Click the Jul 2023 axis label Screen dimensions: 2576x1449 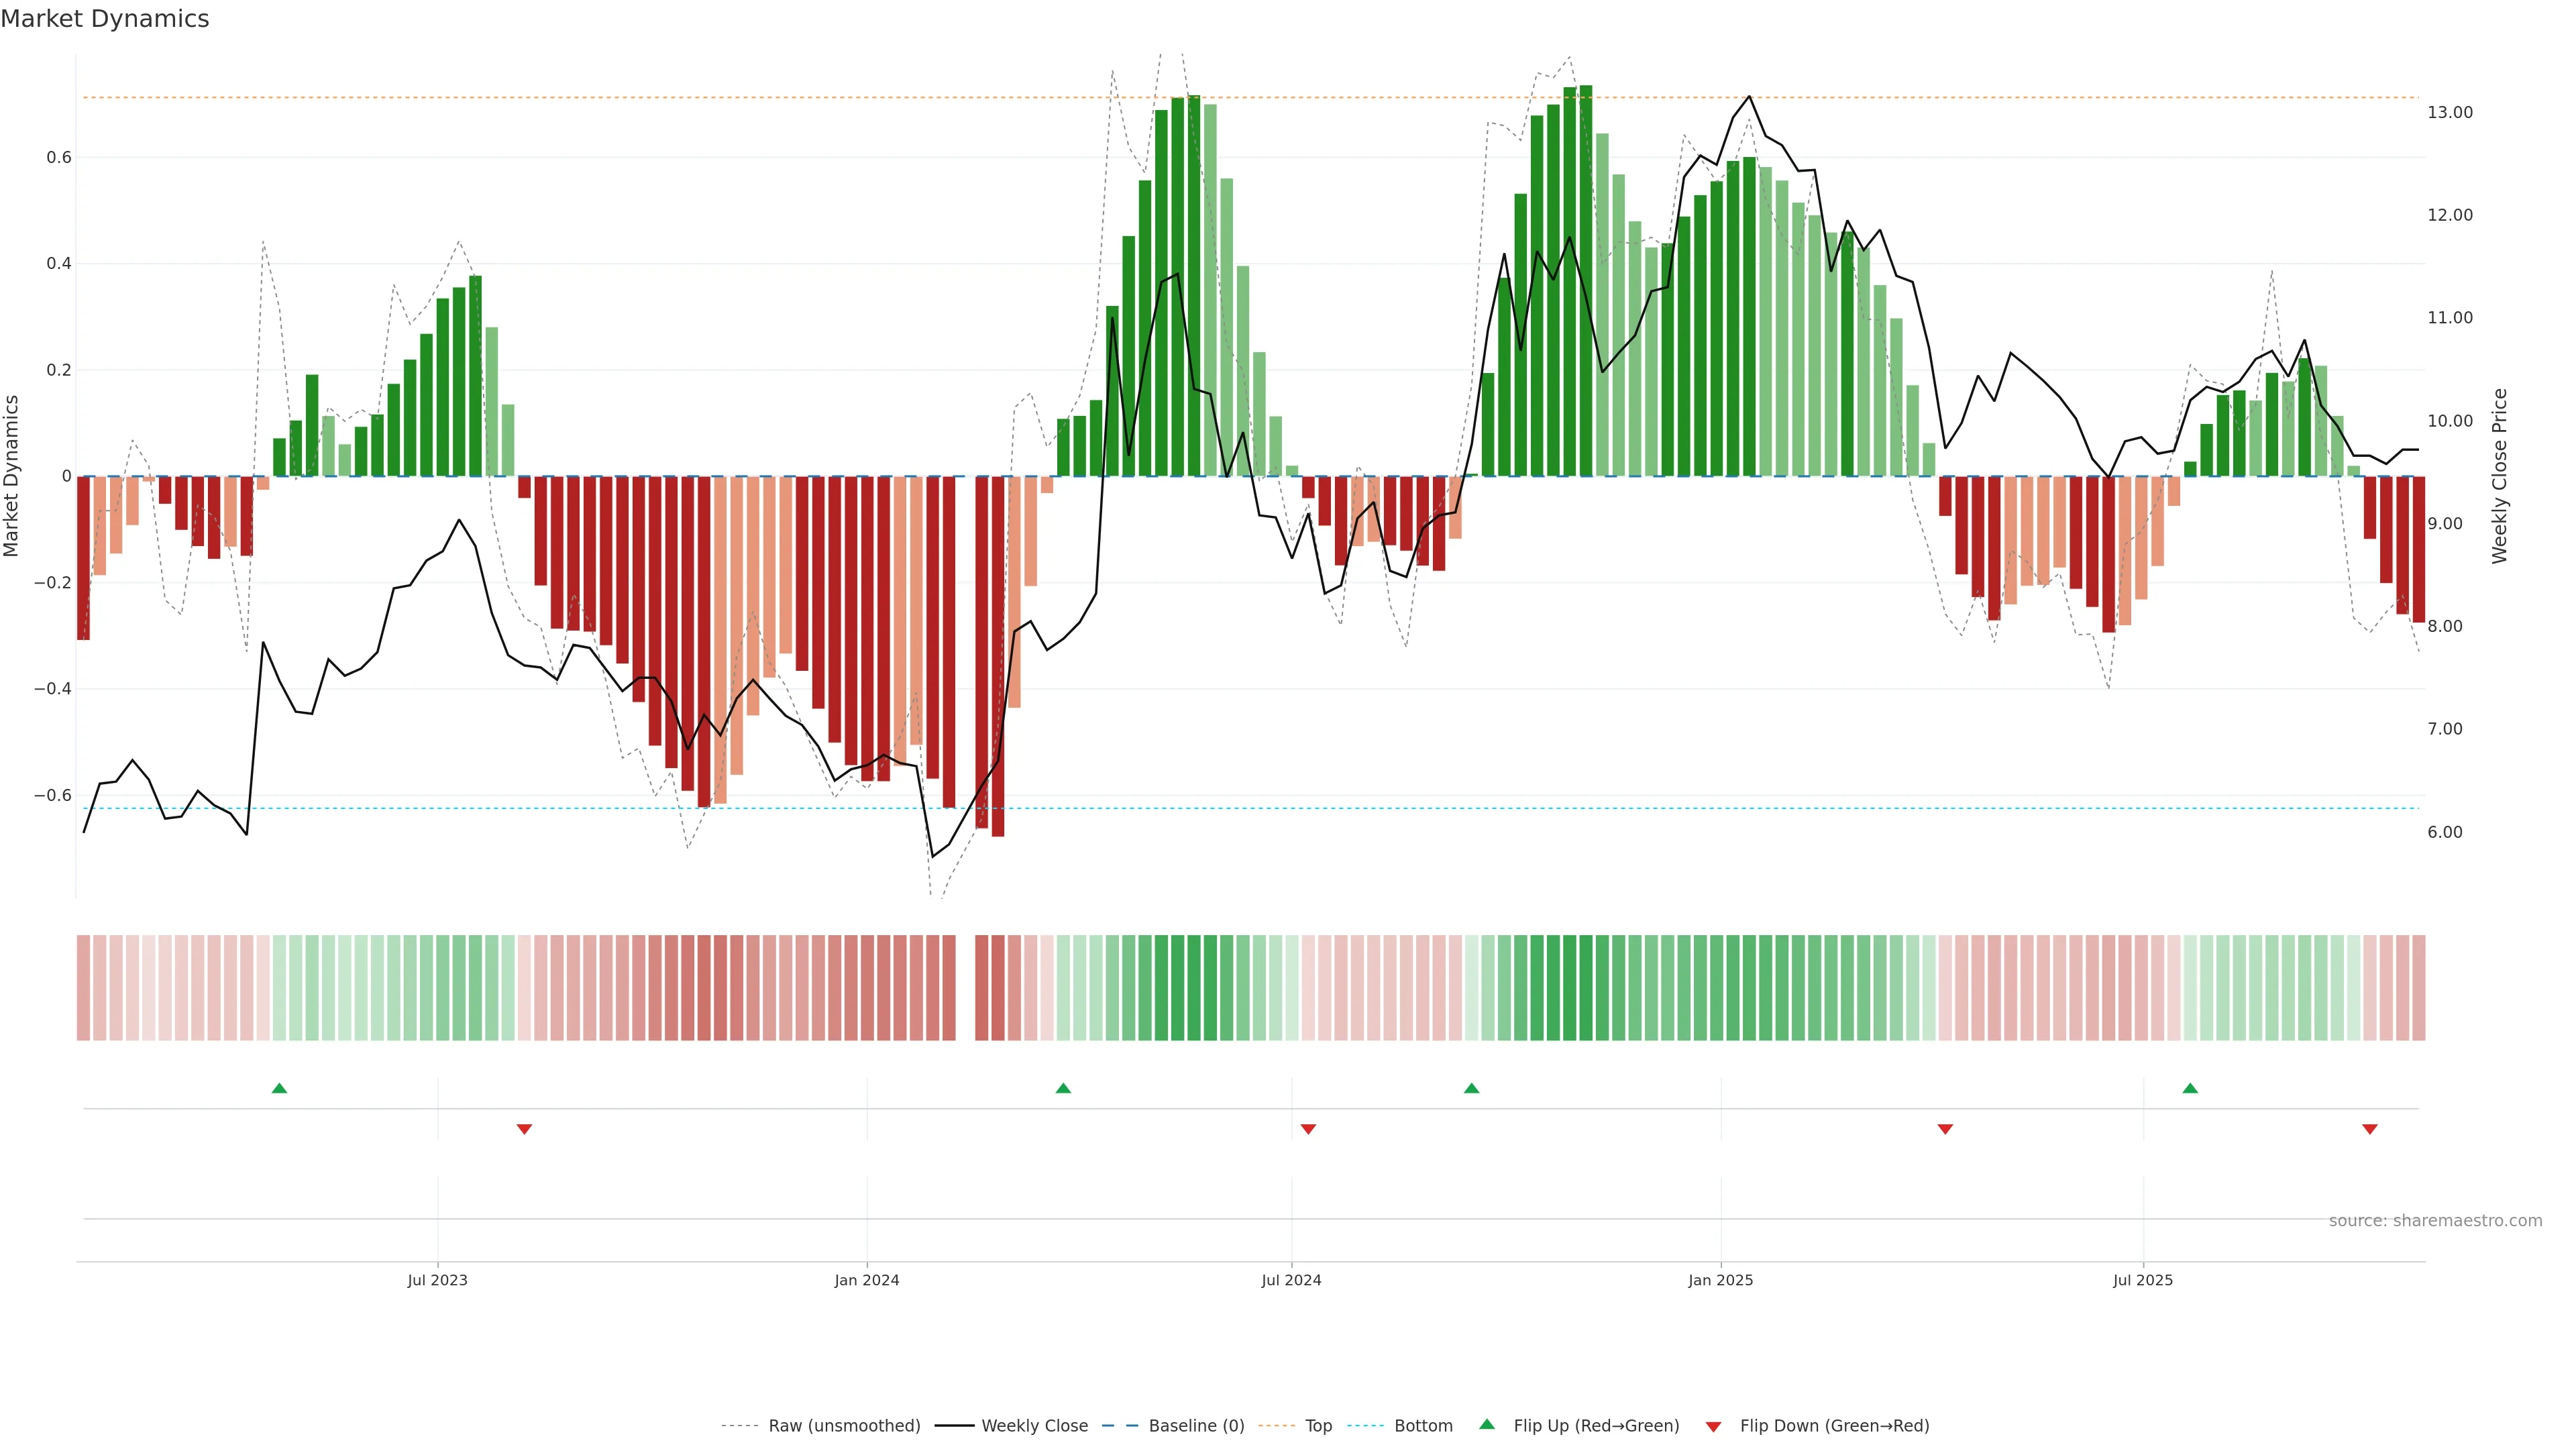pos(437,1280)
